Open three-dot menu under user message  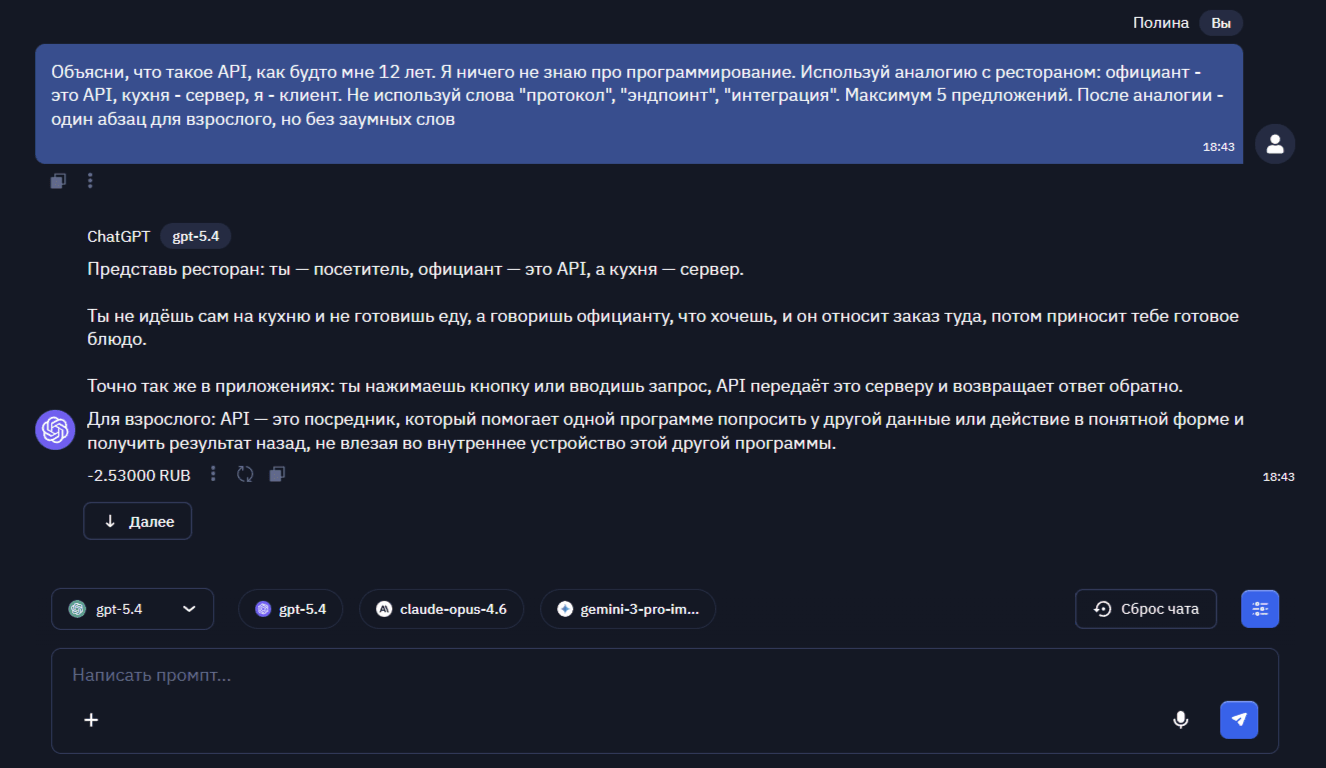pyautogui.click(x=90, y=181)
